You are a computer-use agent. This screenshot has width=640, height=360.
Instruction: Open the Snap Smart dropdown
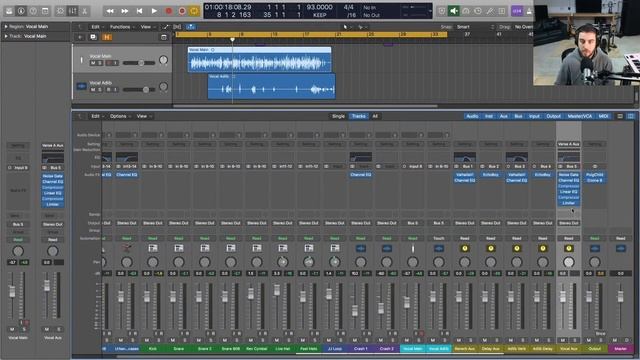pos(475,27)
